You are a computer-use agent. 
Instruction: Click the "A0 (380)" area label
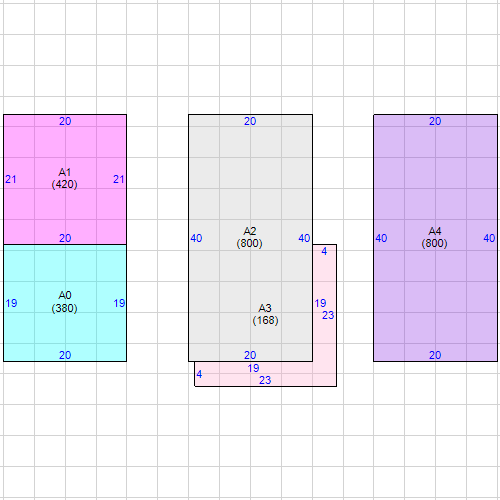click(65, 302)
